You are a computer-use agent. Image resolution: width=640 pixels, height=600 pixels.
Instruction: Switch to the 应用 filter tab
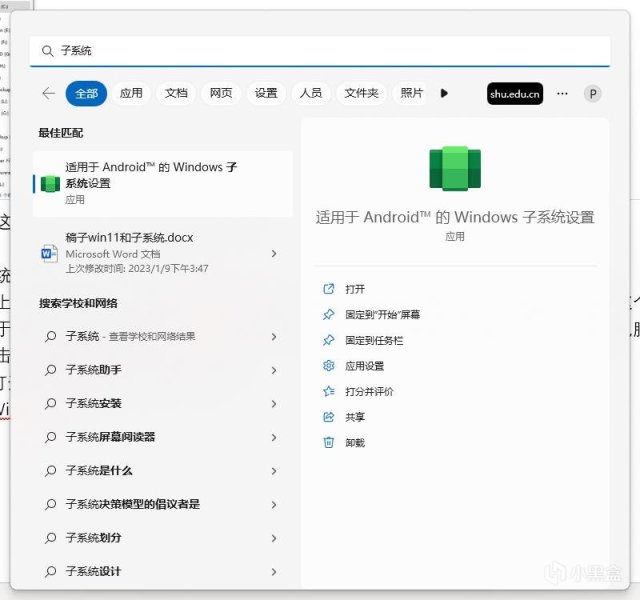coord(131,93)
